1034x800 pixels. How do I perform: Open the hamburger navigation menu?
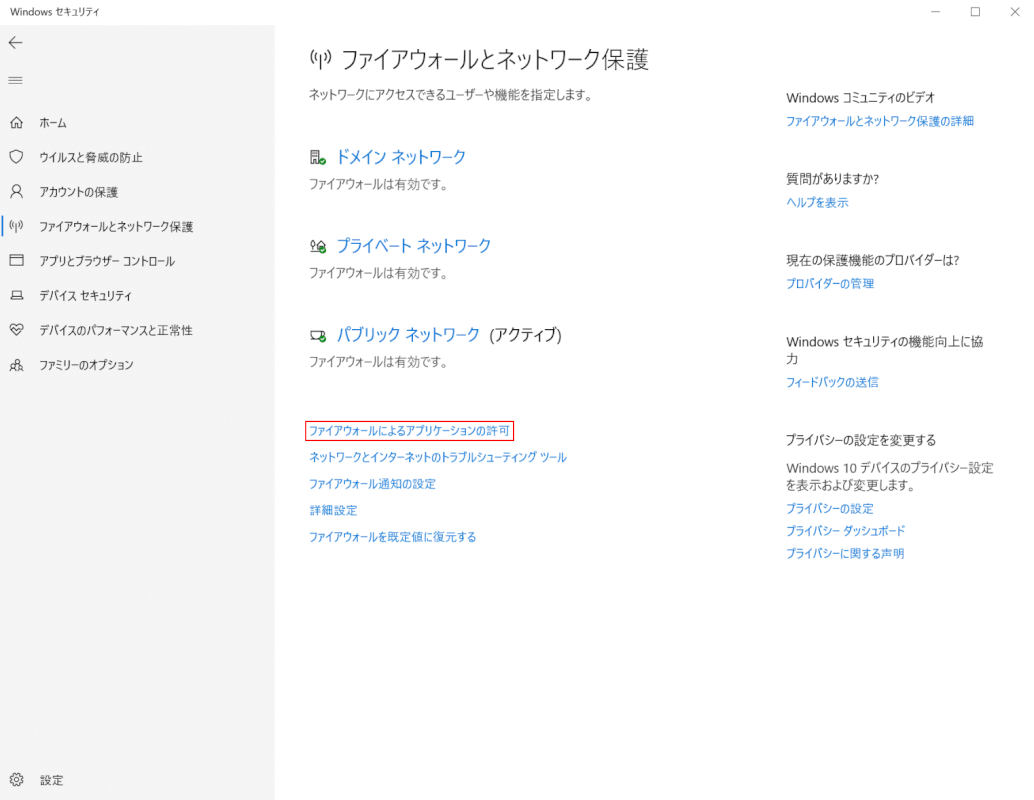coord(15,80)
